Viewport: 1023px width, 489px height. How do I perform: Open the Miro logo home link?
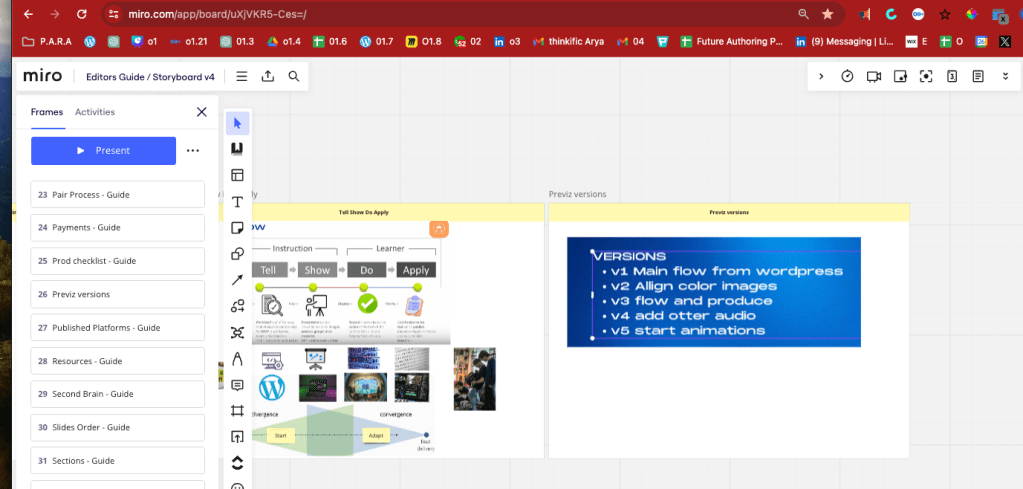(x=42, y=76)
